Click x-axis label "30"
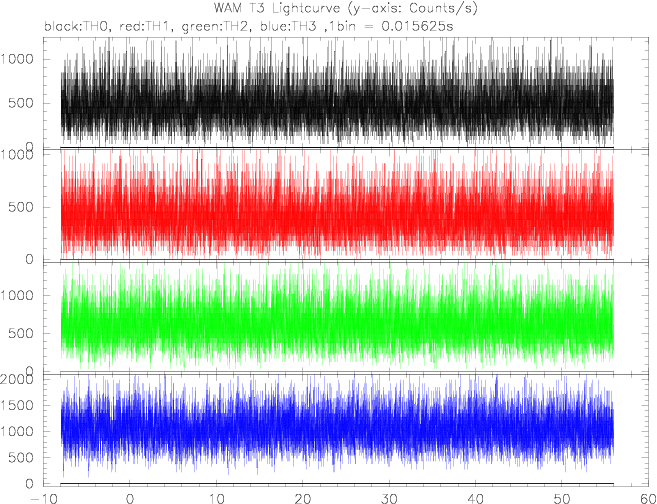Screen dimensions: 657x504 [x=389, y=498]
